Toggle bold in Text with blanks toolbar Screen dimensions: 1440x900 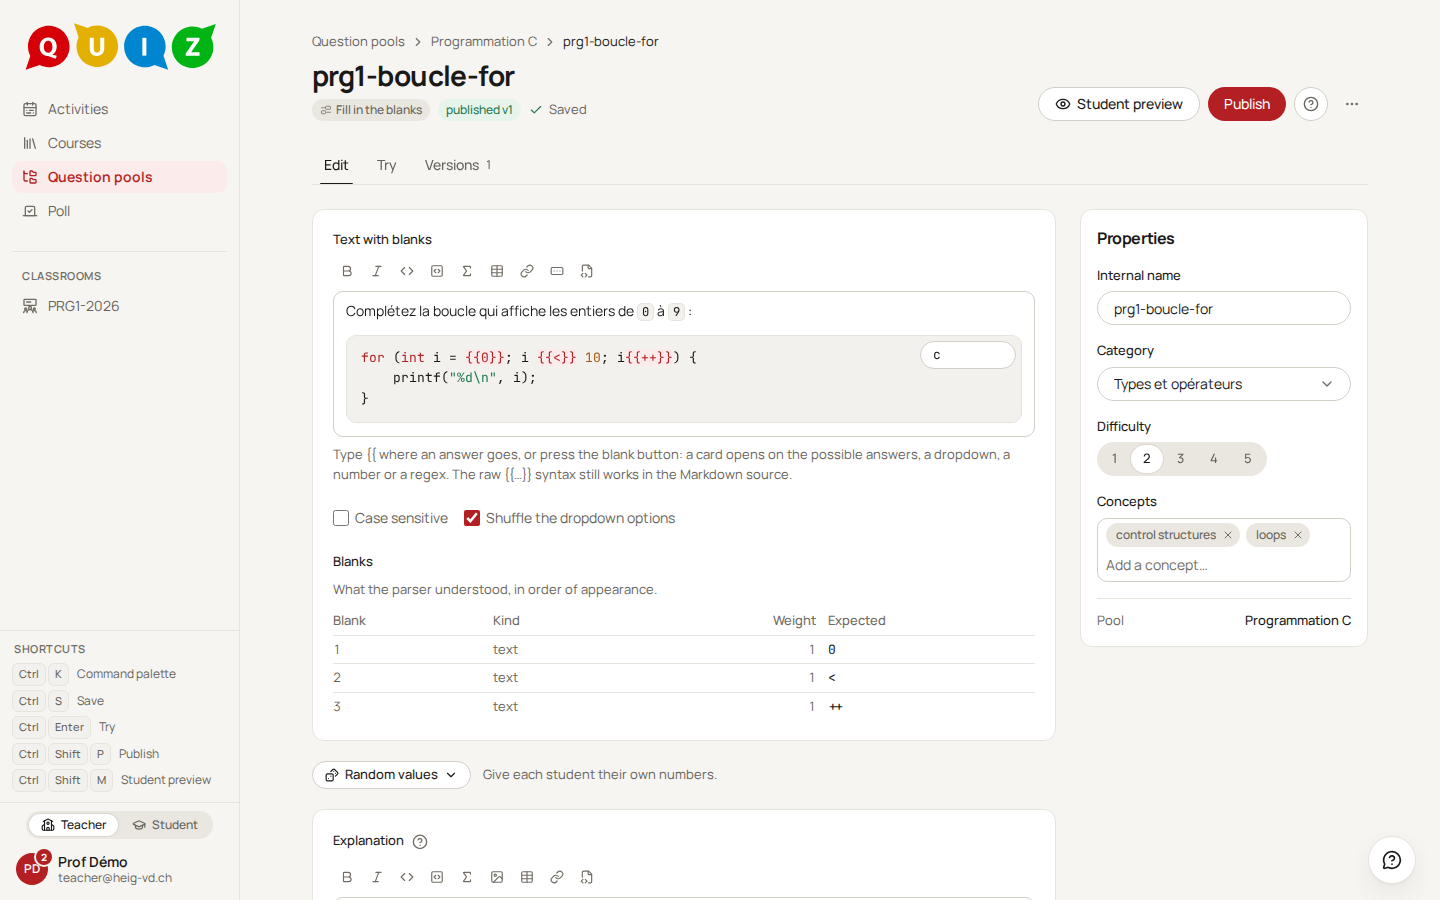(347, 271)
